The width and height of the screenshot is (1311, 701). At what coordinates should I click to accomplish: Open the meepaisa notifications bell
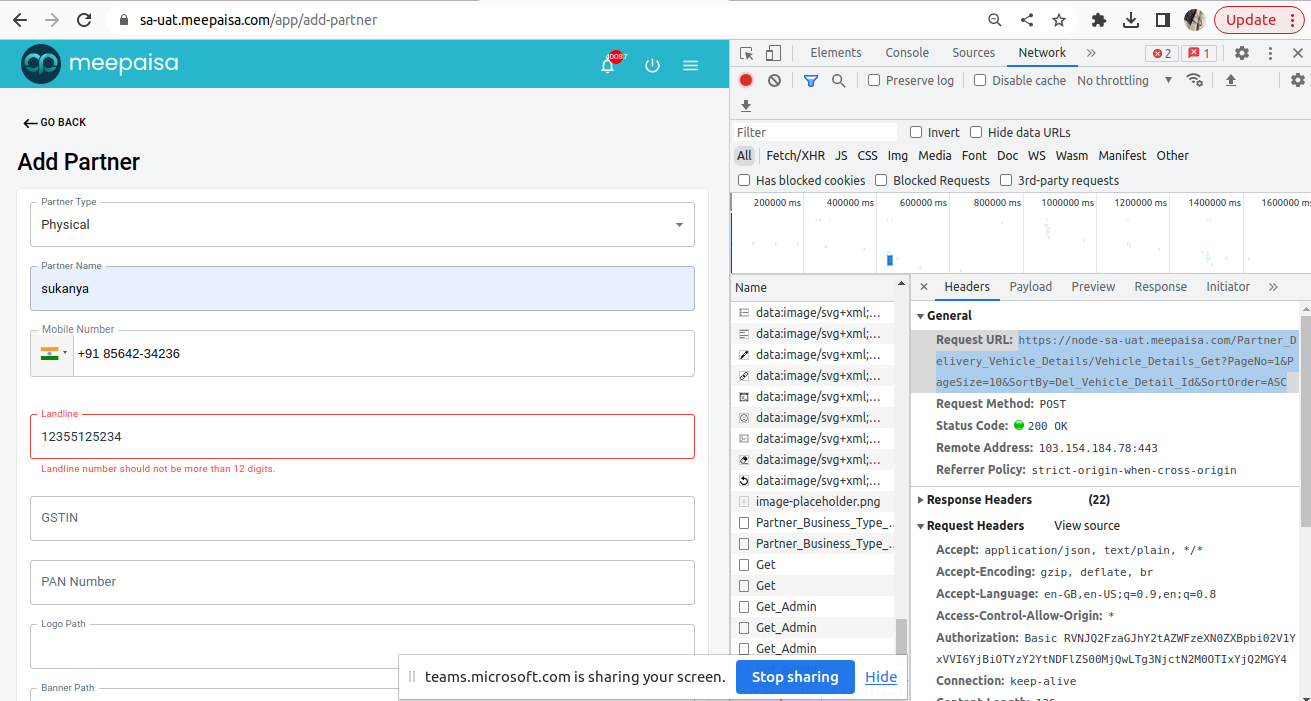pos(608,65)
